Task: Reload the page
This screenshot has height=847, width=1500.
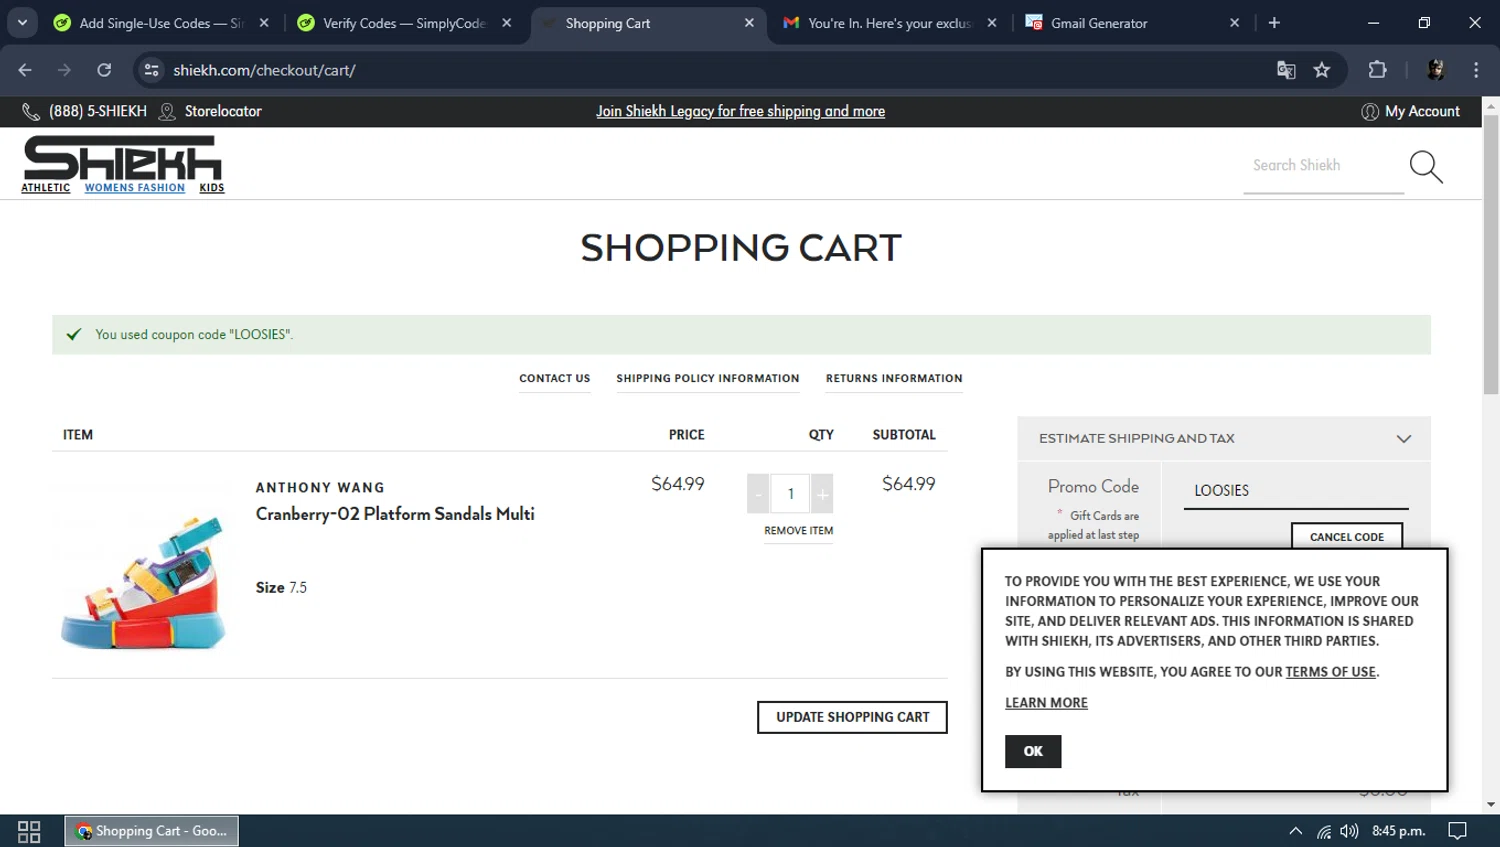Action: (x=104, y=70)
